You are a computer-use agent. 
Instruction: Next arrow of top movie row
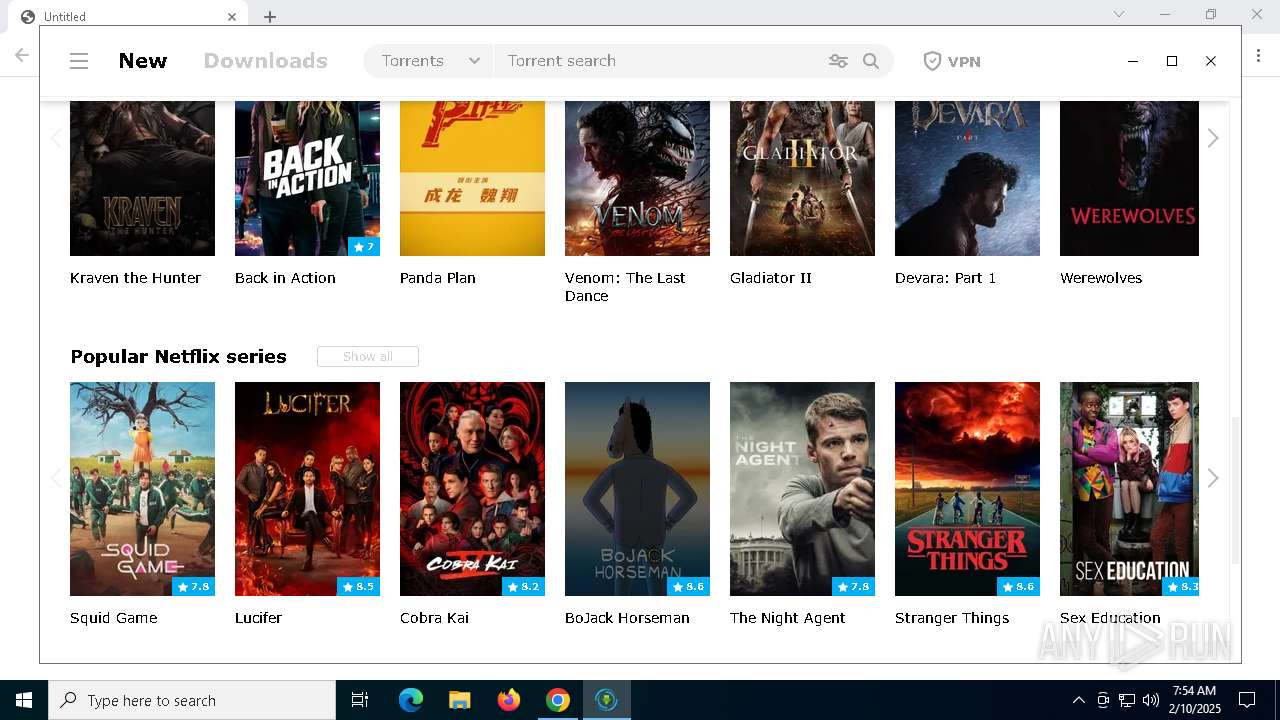(1213, 138)
